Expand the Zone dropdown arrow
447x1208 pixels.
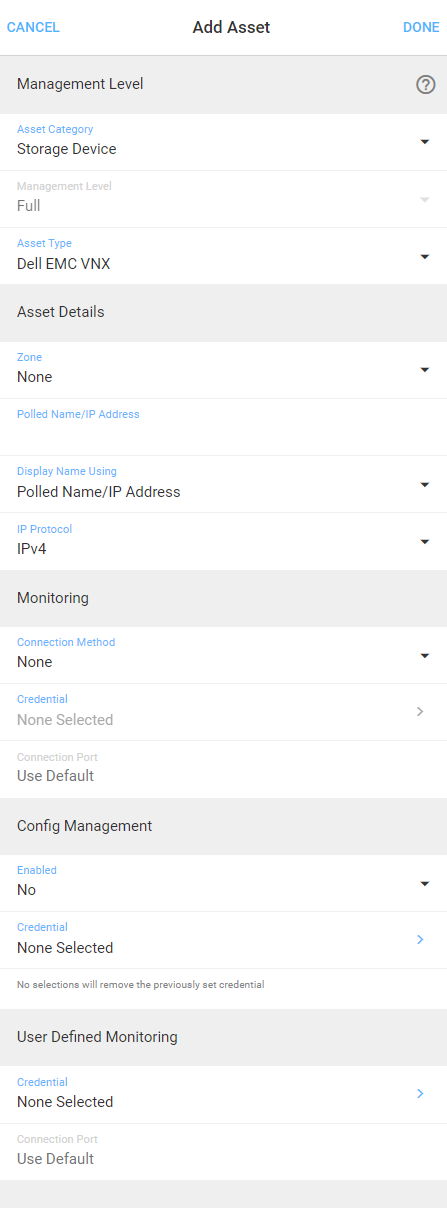click(x=424, y=370)
